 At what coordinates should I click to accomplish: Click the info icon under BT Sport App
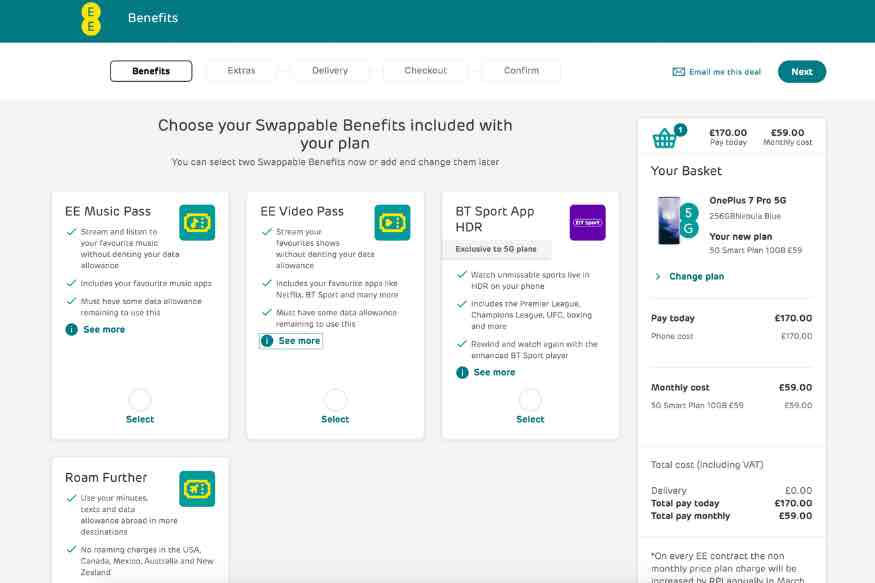[x=462, y=373]
